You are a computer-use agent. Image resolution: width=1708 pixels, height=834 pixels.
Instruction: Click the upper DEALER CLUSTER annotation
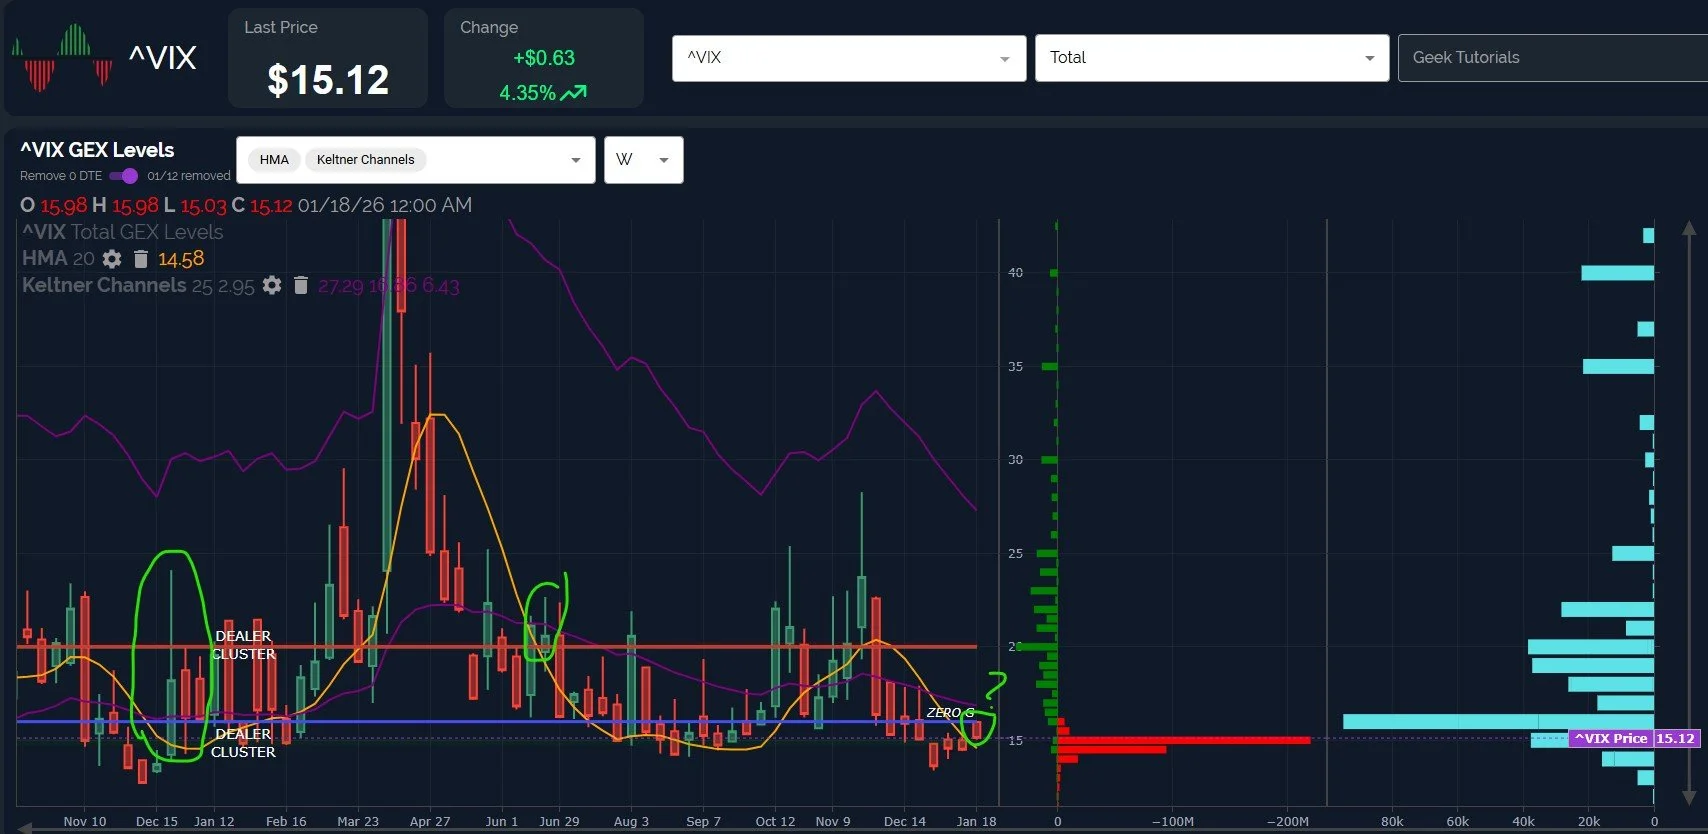243,645
